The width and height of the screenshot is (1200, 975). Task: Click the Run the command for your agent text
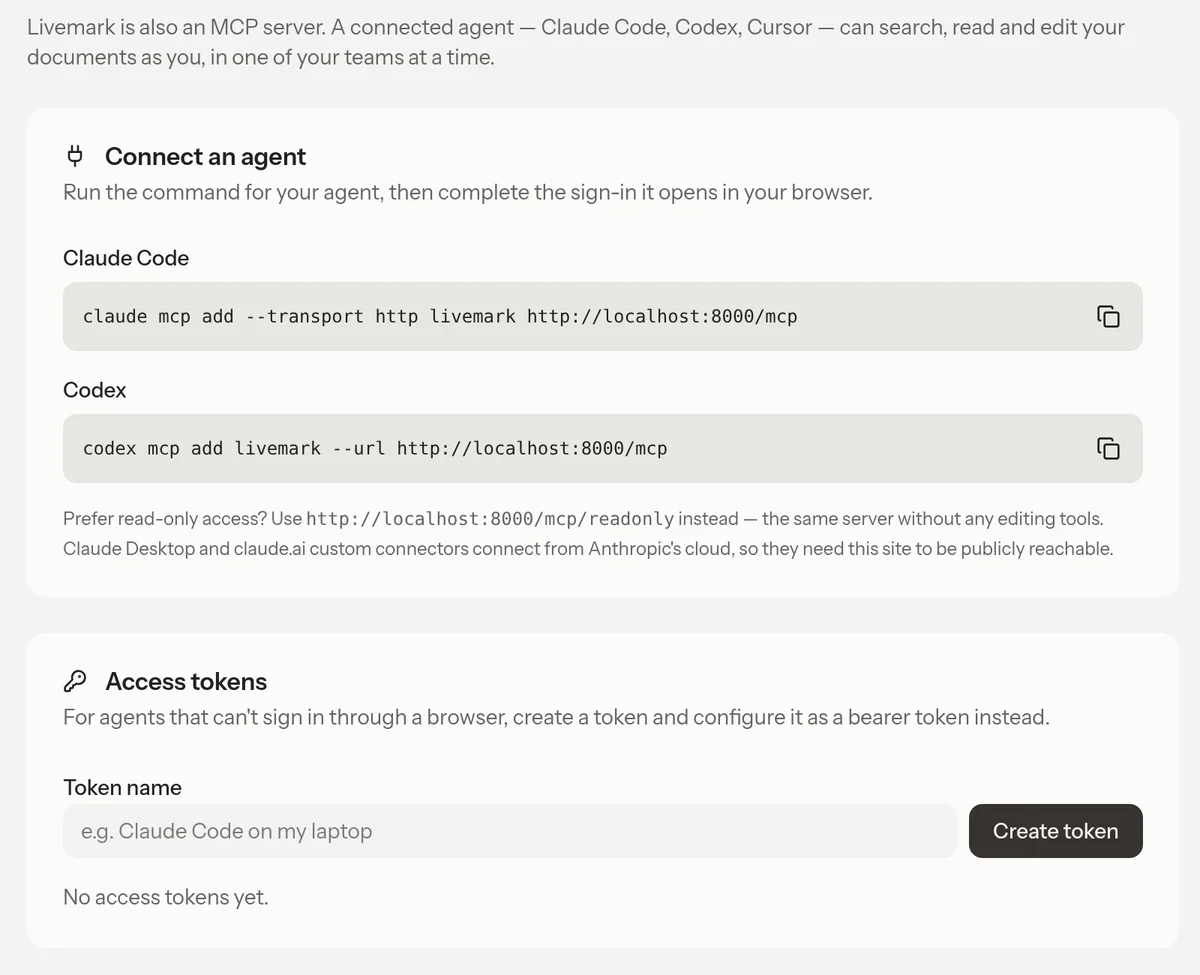pos(468,192)
